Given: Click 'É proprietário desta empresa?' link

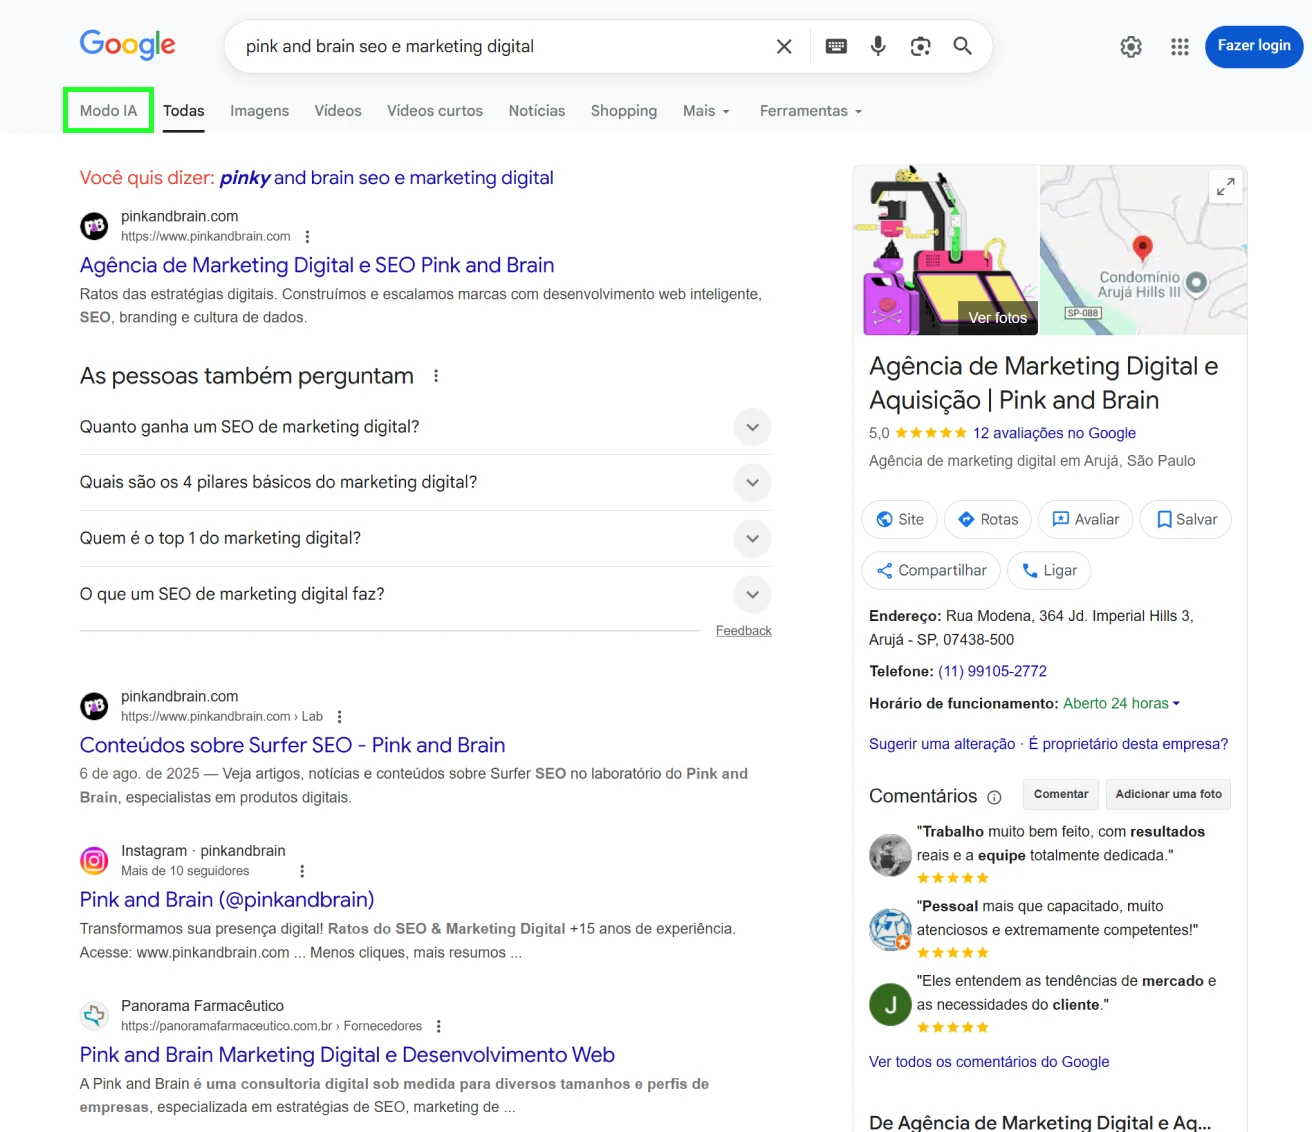Looking at the screenshot, I should tap(1128, 744).
